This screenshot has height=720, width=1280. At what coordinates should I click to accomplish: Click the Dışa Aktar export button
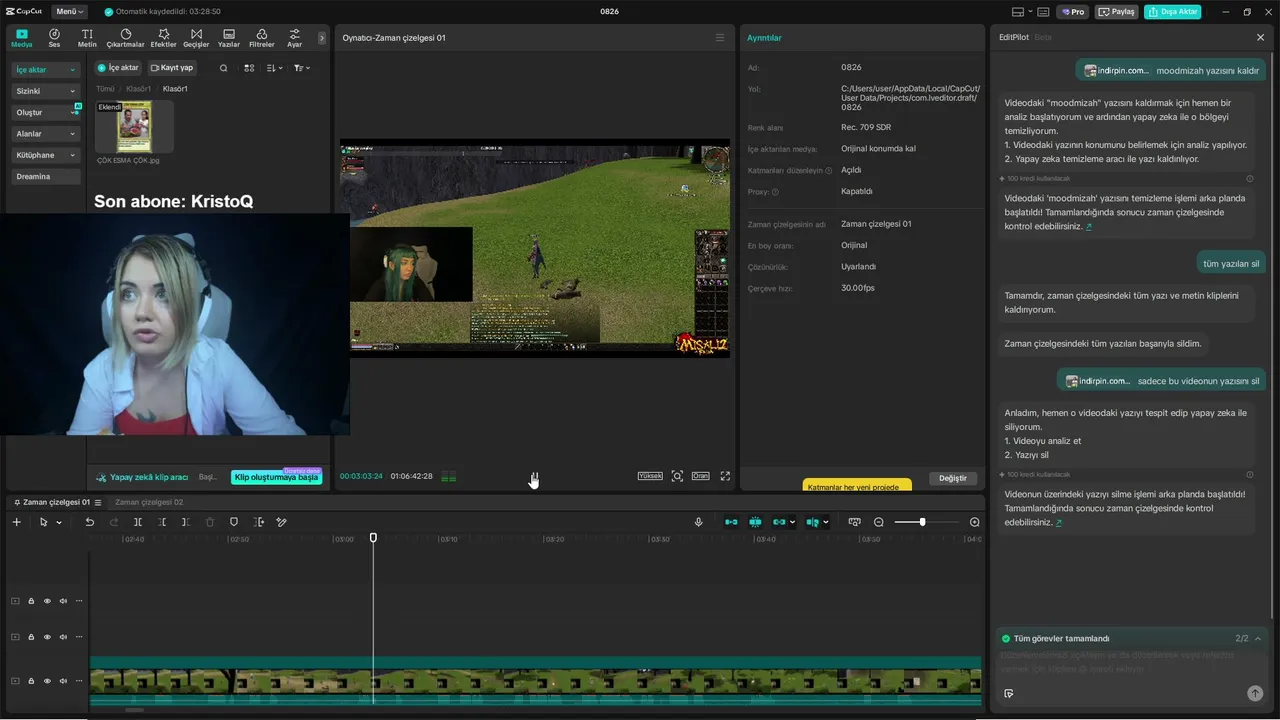coord(1173,12)
